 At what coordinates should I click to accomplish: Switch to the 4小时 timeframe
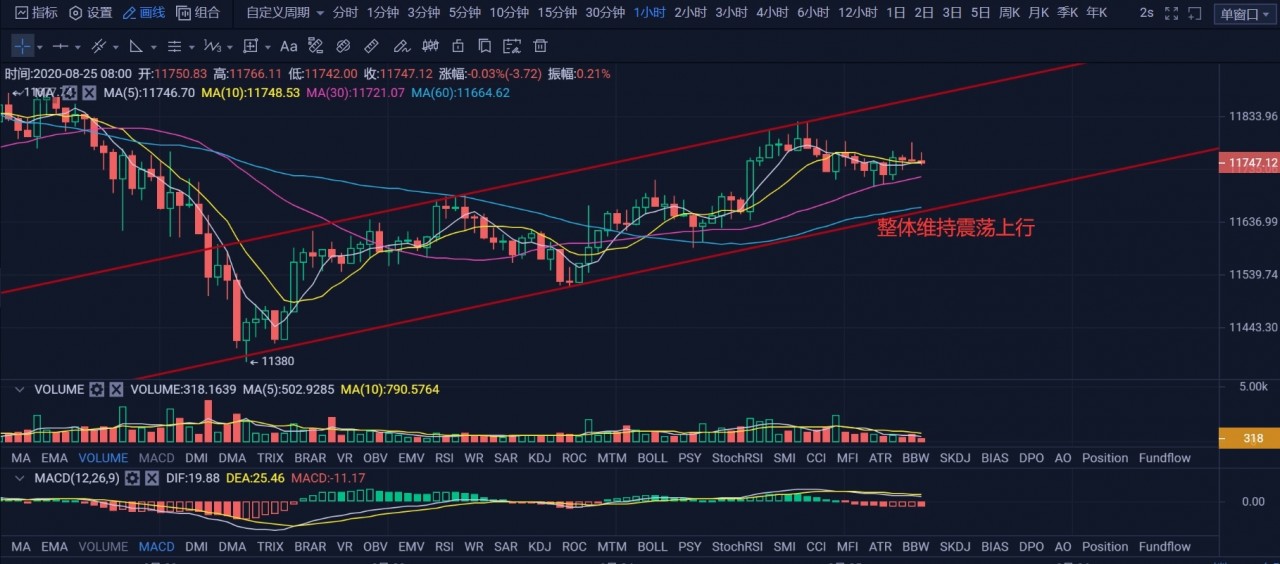[771, 13]
